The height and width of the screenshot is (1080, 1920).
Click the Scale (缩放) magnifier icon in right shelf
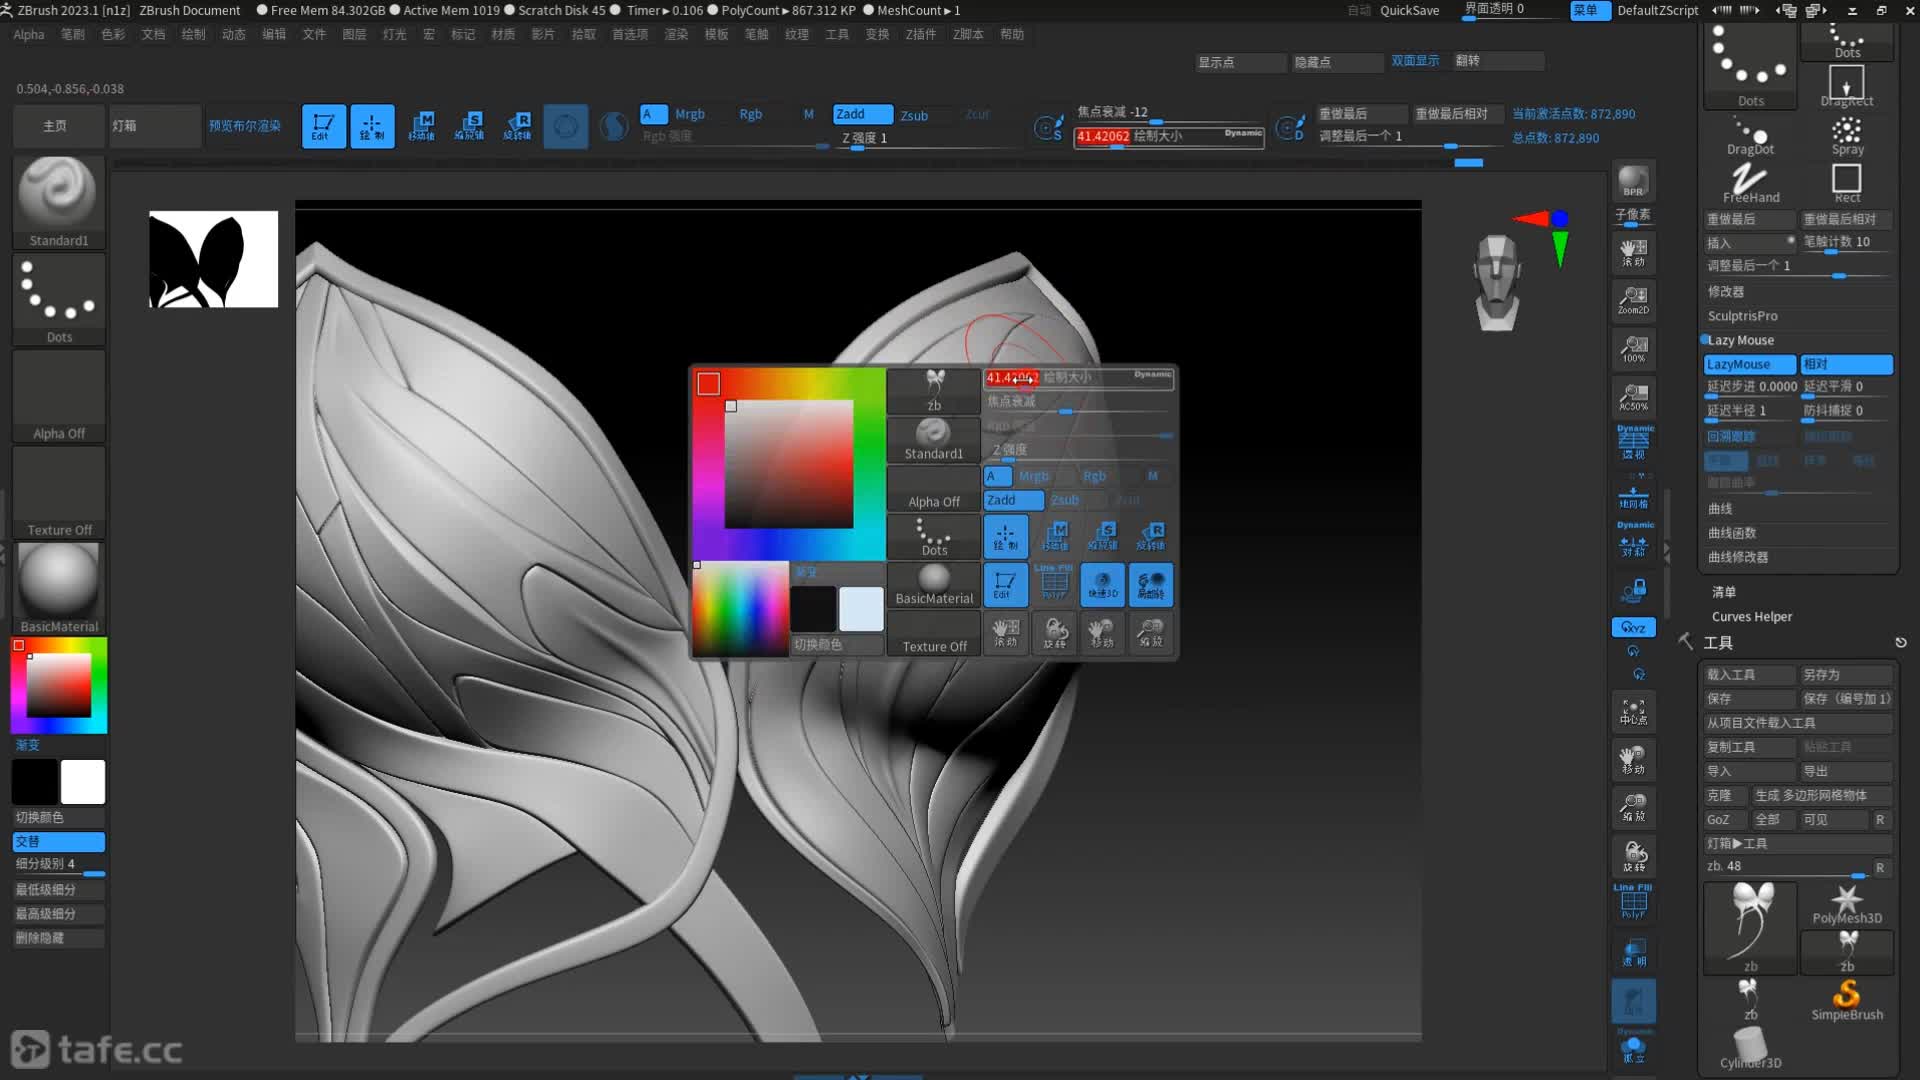[x=1633, y=807]
